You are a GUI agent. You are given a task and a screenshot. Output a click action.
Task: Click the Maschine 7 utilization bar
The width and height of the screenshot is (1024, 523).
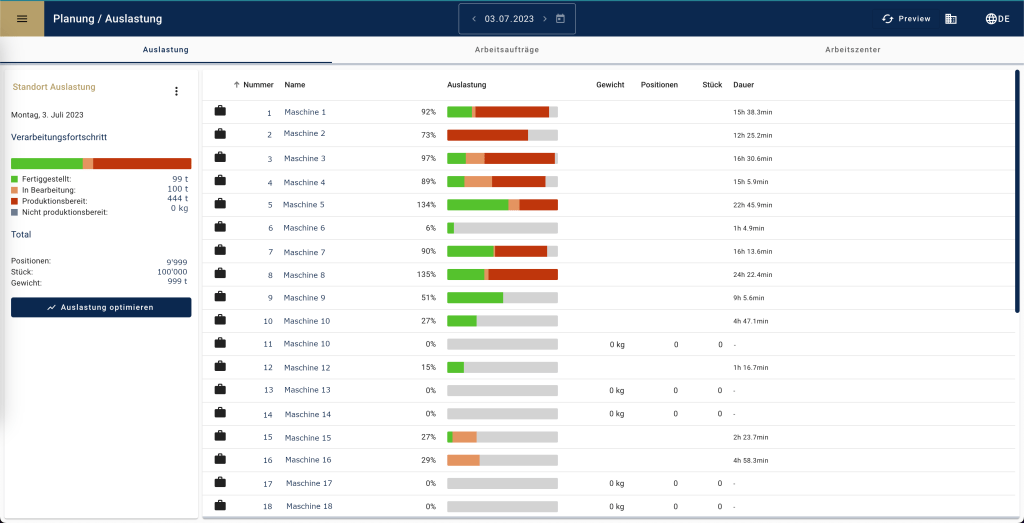pyautogui.click(x=502, y=251)
